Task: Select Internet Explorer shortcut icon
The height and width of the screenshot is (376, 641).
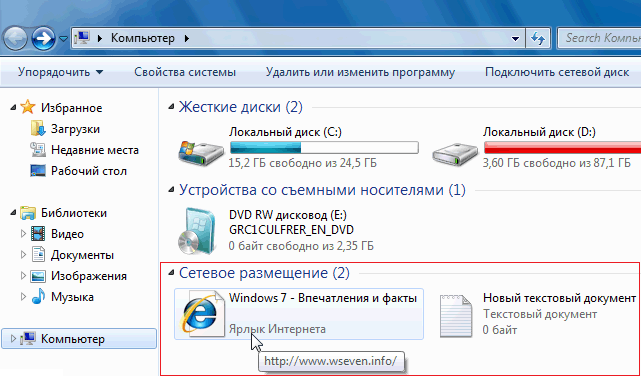Action: point(202,315)
